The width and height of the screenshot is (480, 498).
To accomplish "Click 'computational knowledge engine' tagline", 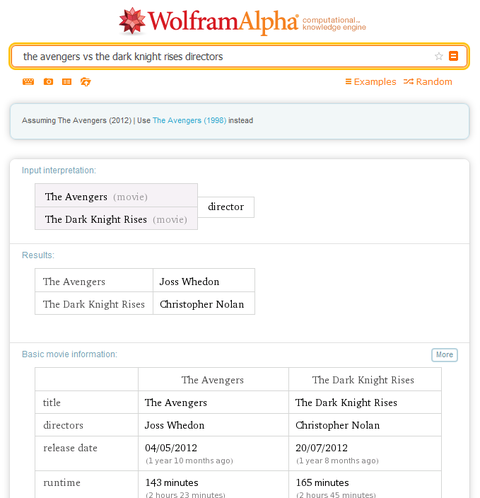I will click(334, 24).
